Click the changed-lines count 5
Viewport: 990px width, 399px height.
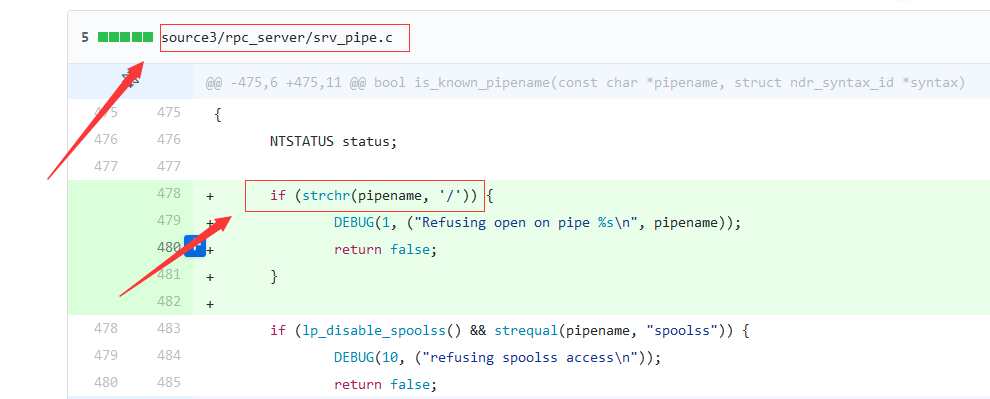85,37
